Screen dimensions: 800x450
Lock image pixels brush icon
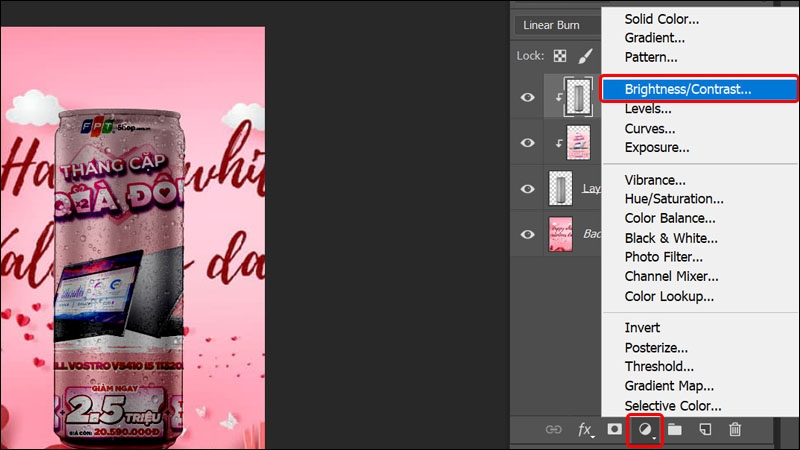click(x=586, y=56)
